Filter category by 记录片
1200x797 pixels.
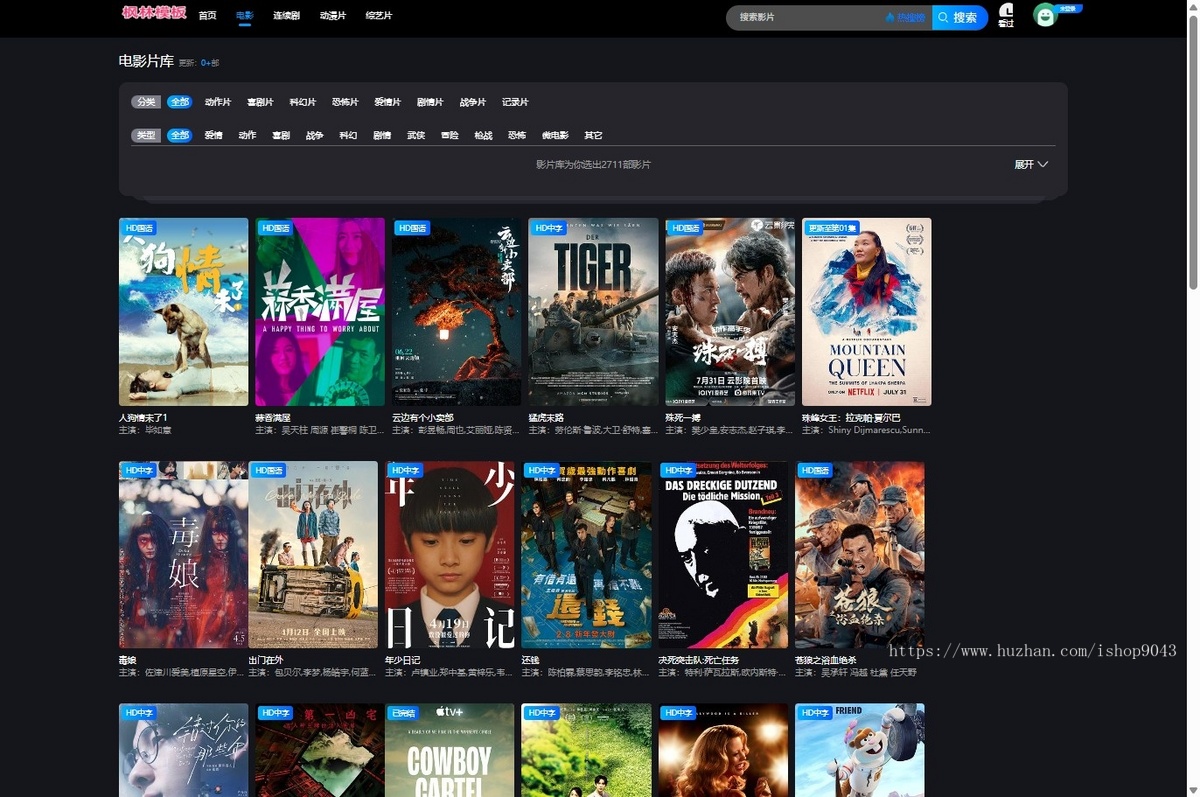[515, 102]
